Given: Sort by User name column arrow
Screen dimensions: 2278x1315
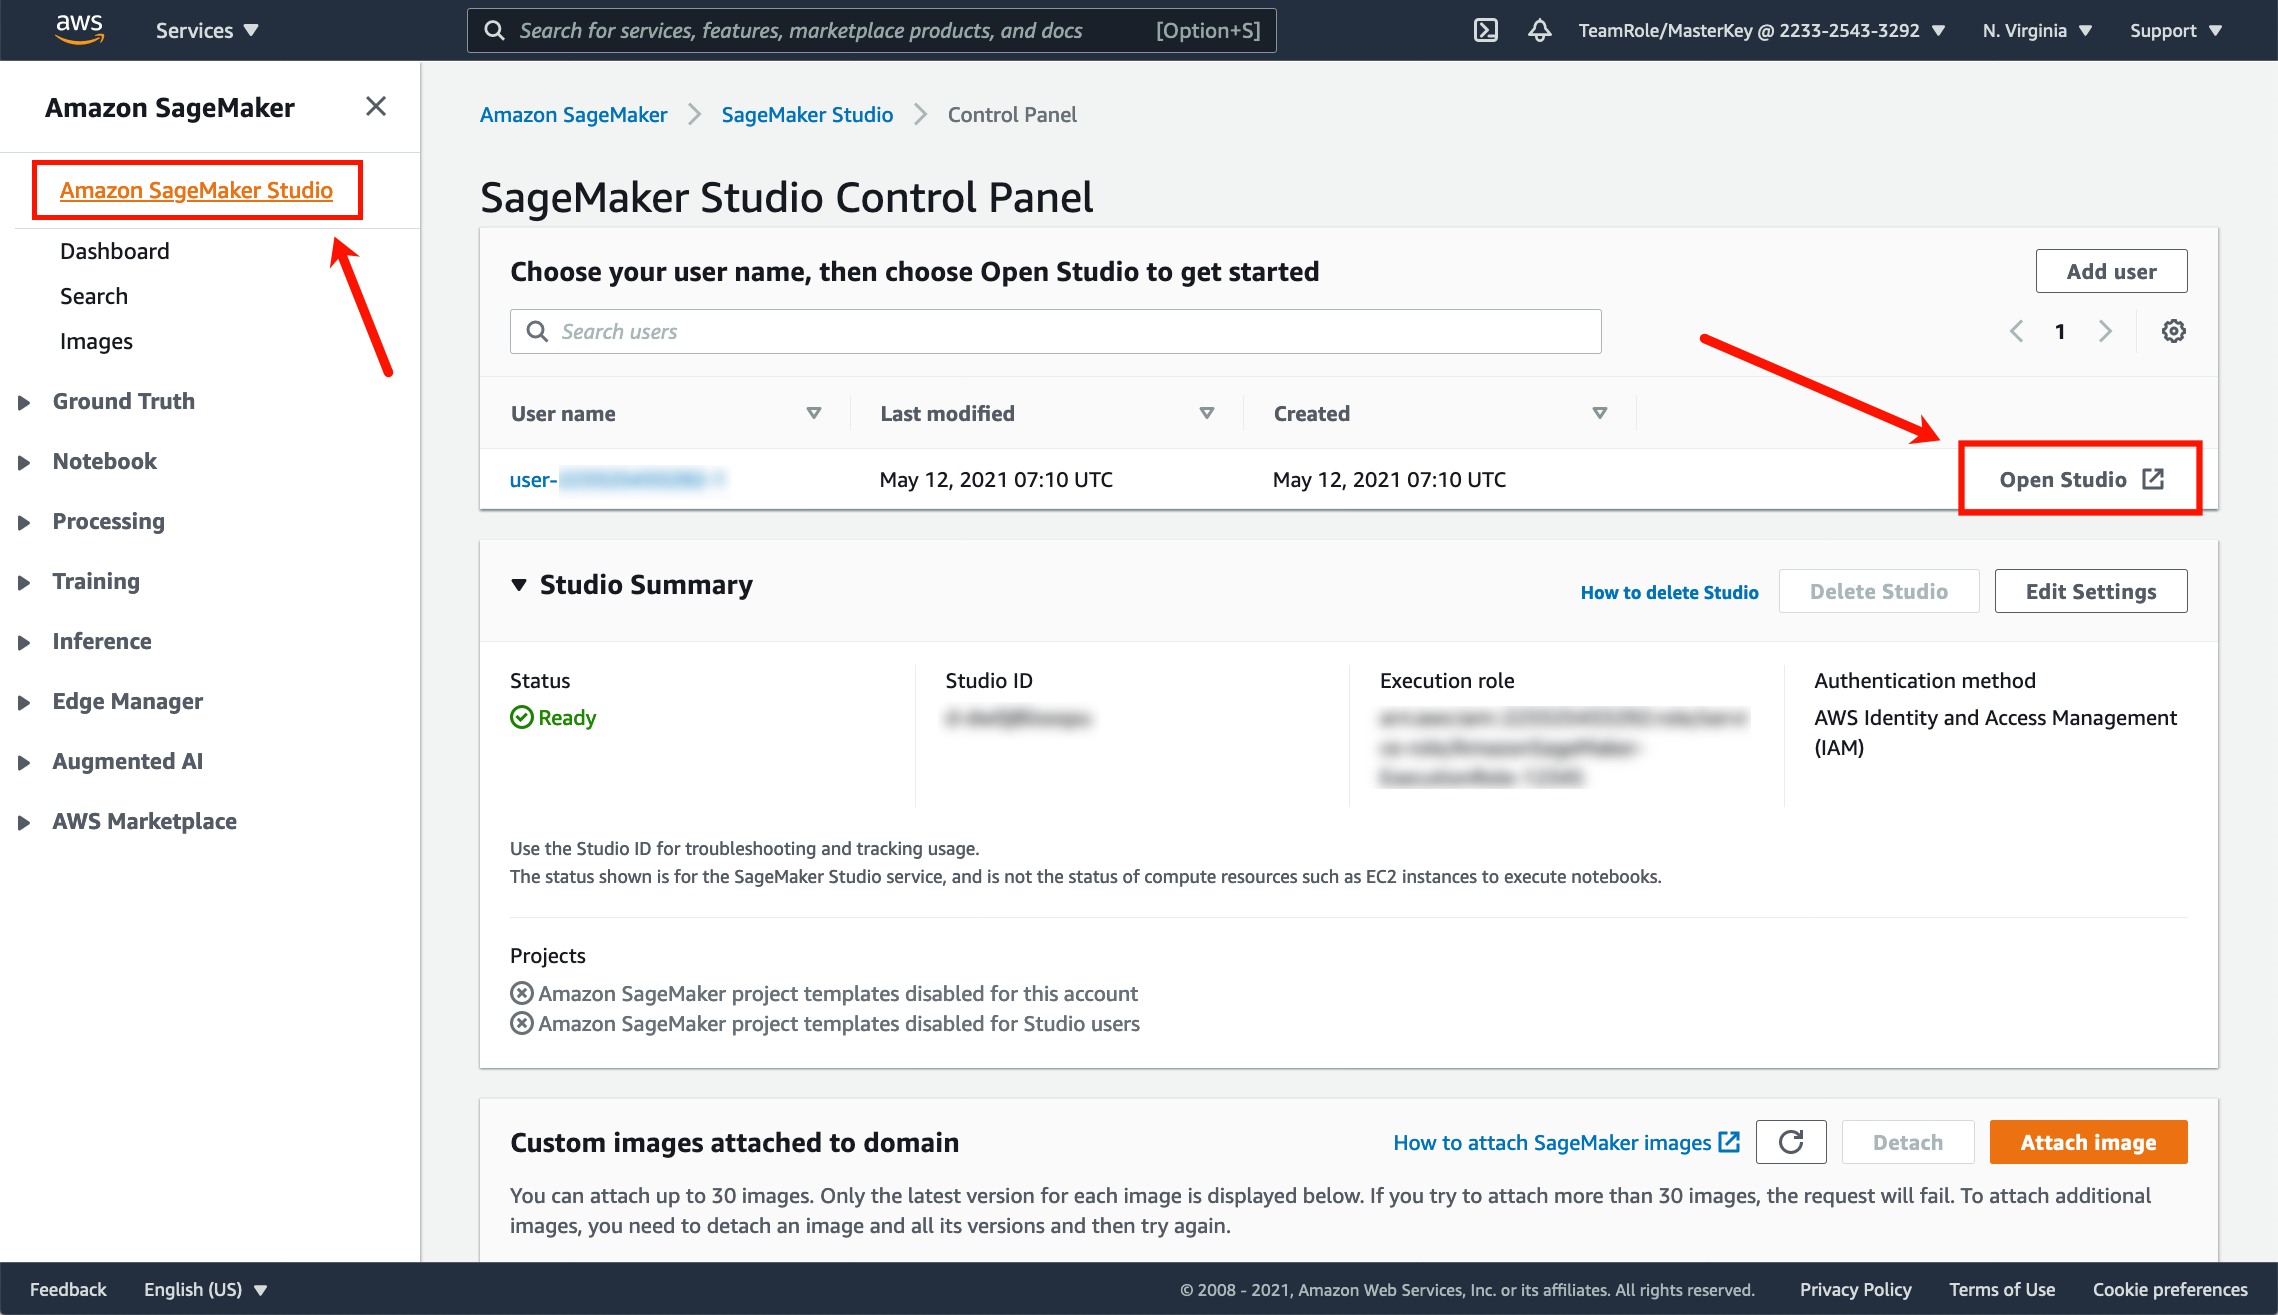Looking at the screenshot, I should [814, 413].
